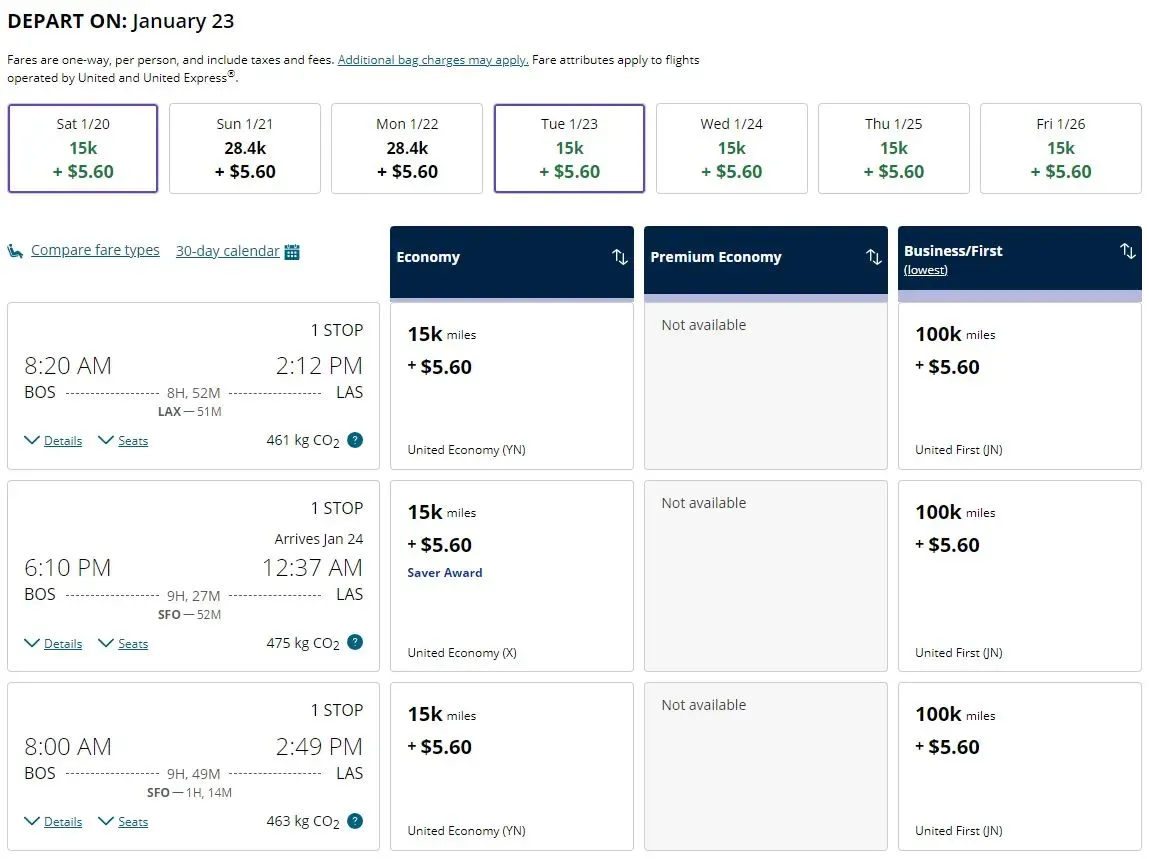This screenshot has width=1149, height=859.
Task: Click the sort icon on Business/First column
Action: click(1129, 250)
